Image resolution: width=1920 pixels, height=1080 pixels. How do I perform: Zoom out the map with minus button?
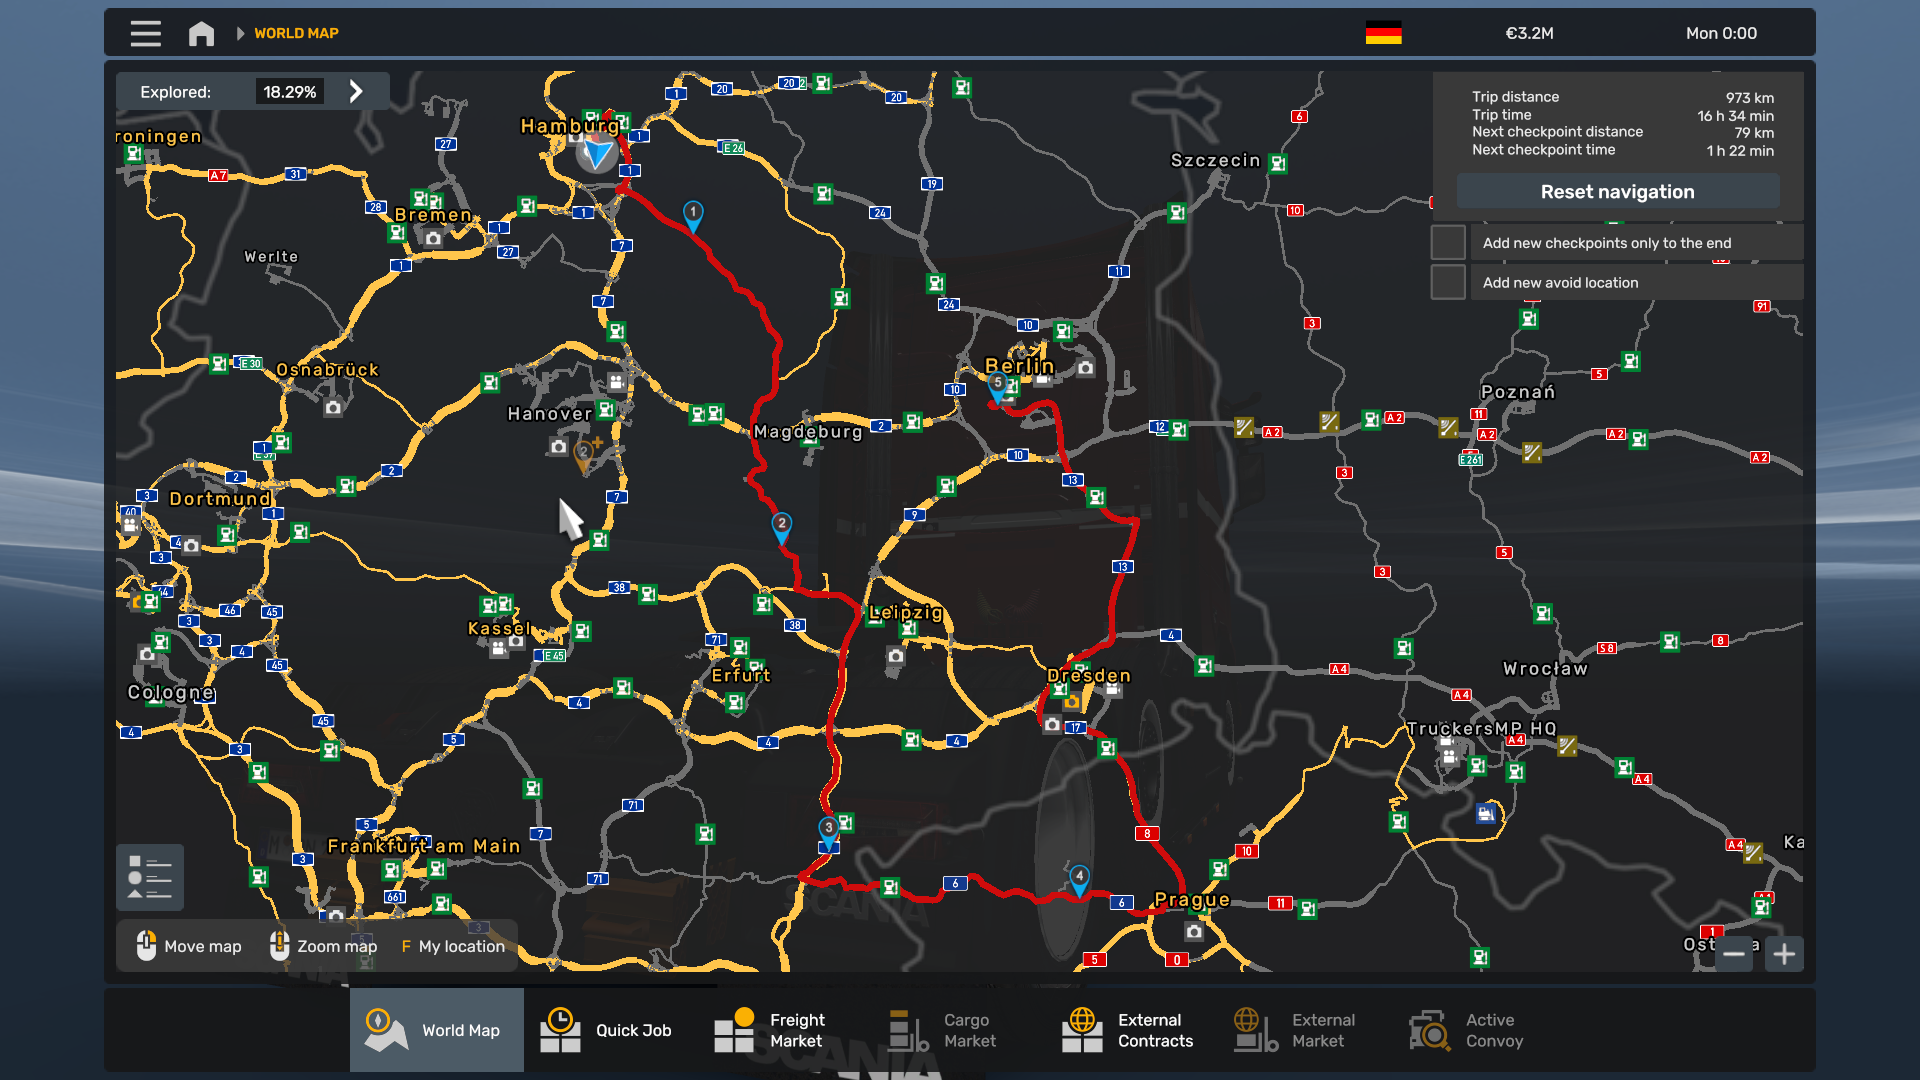click(x=1734, y=954)
